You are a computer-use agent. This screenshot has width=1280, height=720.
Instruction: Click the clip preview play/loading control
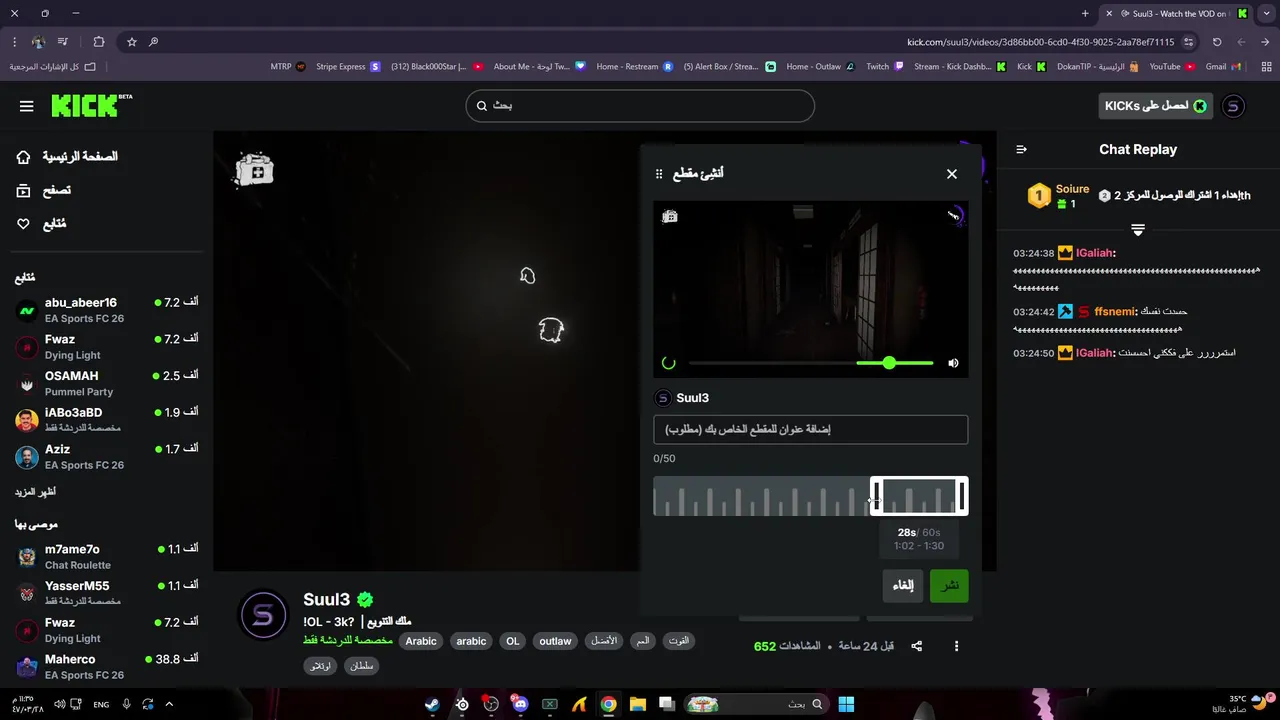tap(669, 363)
